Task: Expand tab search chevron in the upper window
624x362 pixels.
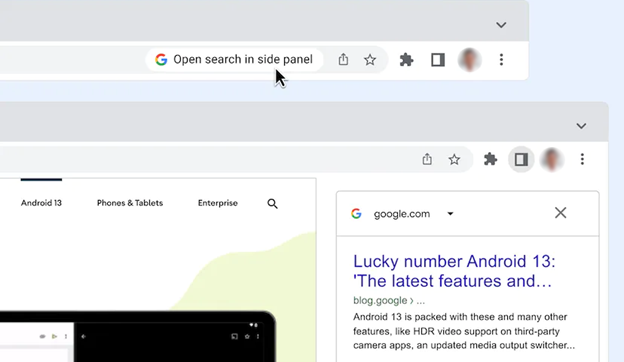Action: 501,25
